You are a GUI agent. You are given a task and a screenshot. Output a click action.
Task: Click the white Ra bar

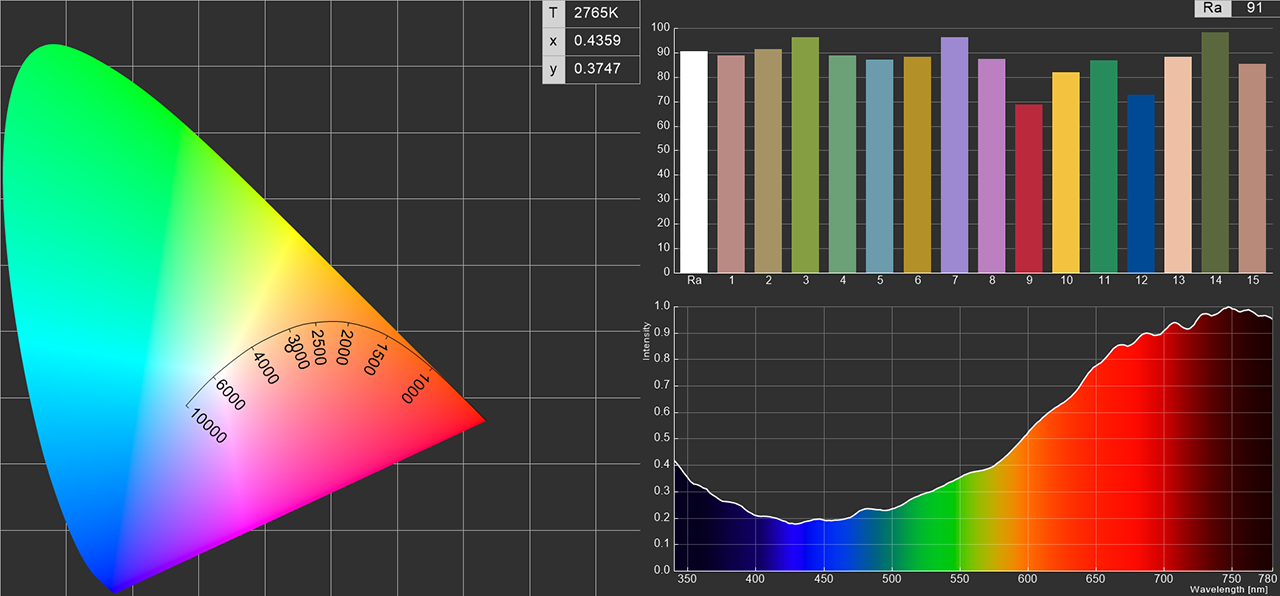(x=694, y=161)
